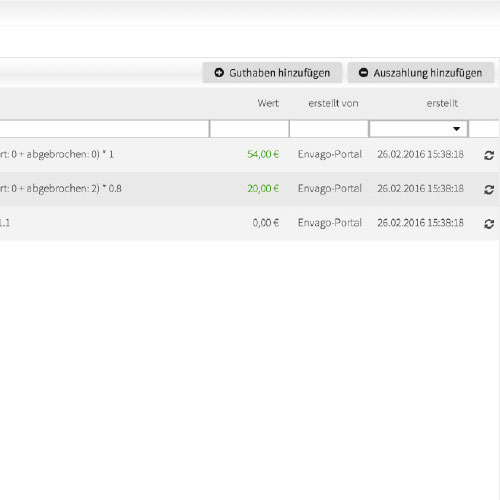The width and height of the screenshot is (500, 500).
Task: Open the erstellt date filter dropdown
Action: [x=418, y=129]
